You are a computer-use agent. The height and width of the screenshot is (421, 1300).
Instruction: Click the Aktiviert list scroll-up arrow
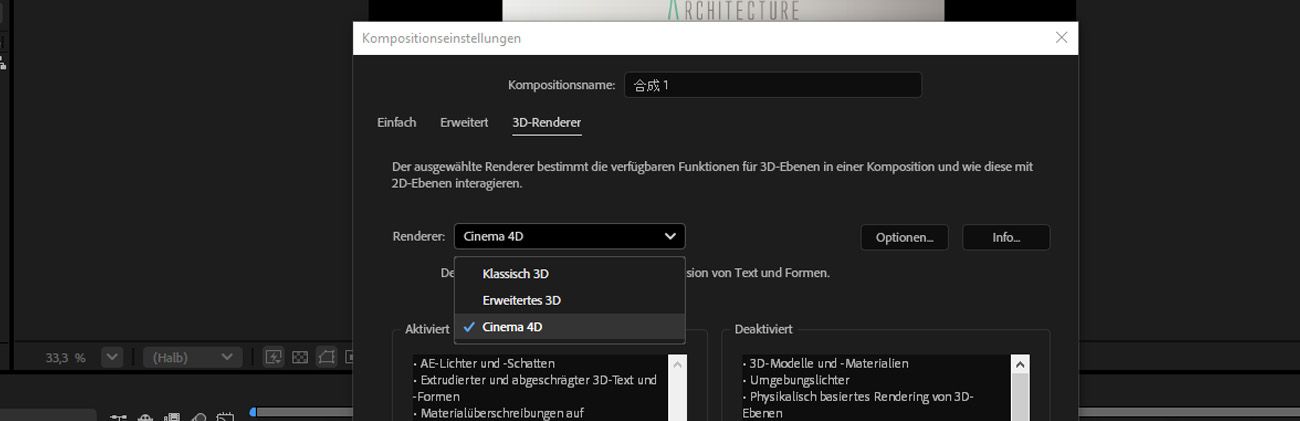coord(678,364)
